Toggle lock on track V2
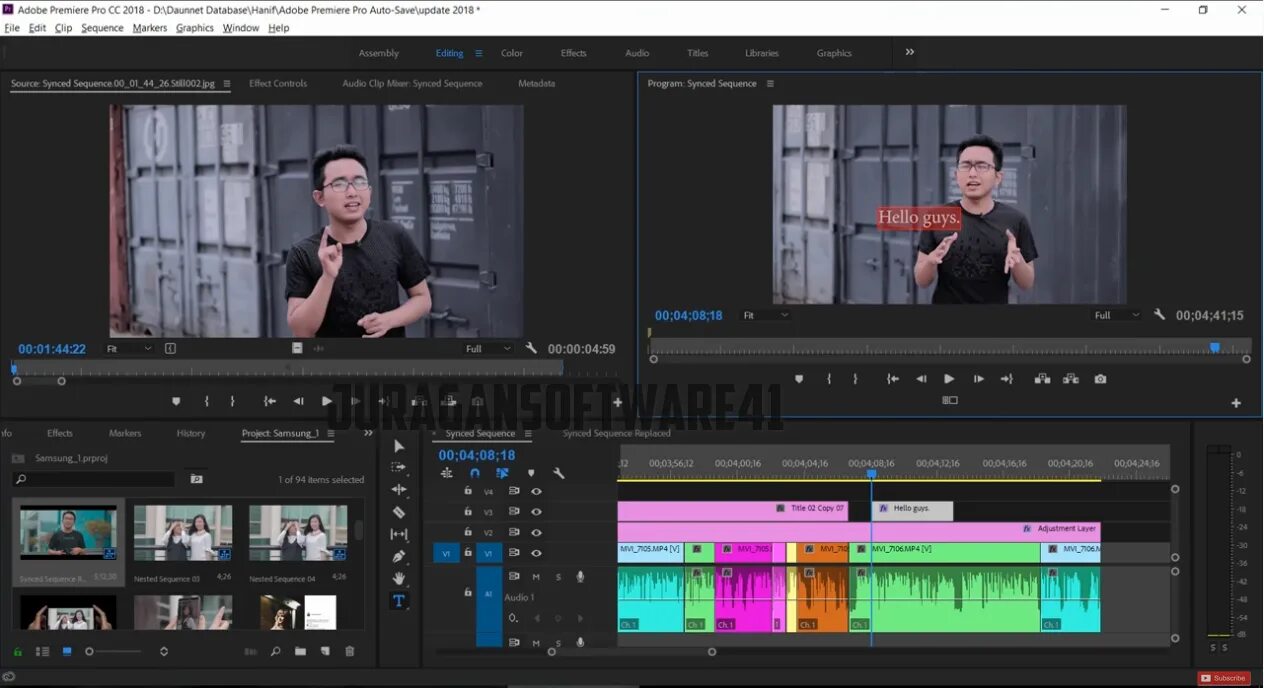Screen dimensions: 1264x688 coord(467,533)
